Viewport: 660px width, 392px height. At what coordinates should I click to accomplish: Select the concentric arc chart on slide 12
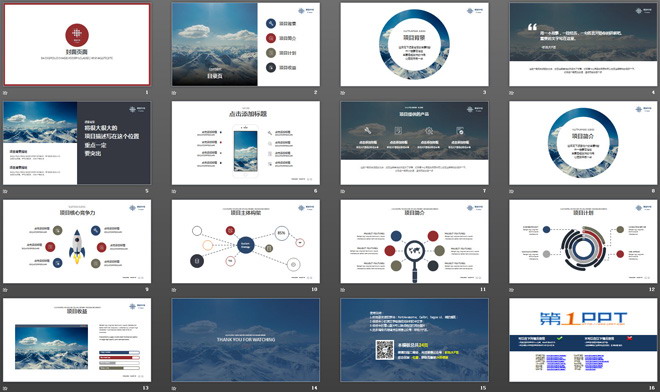pos(583,249)
